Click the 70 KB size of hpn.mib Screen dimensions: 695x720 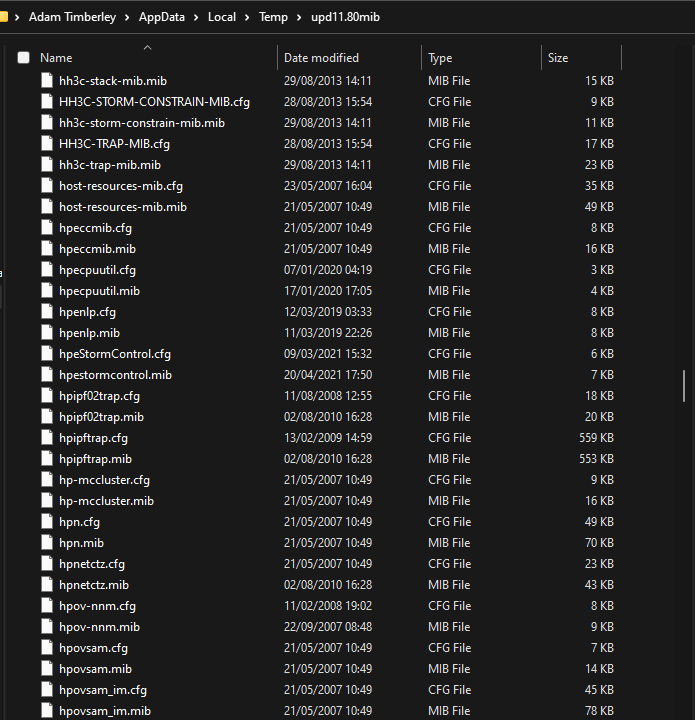pos(599,543)
